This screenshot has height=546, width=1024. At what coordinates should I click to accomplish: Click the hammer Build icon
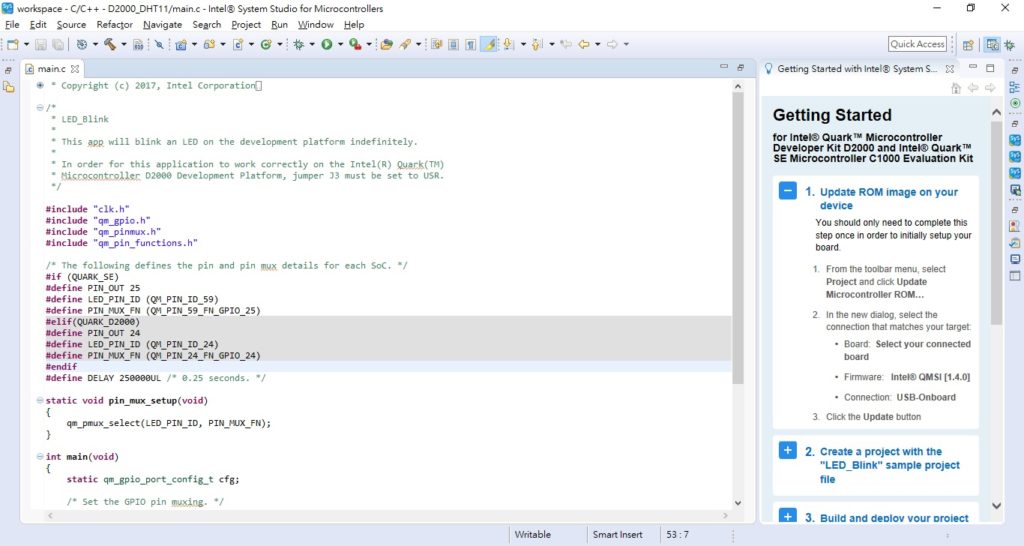(110, 44)
